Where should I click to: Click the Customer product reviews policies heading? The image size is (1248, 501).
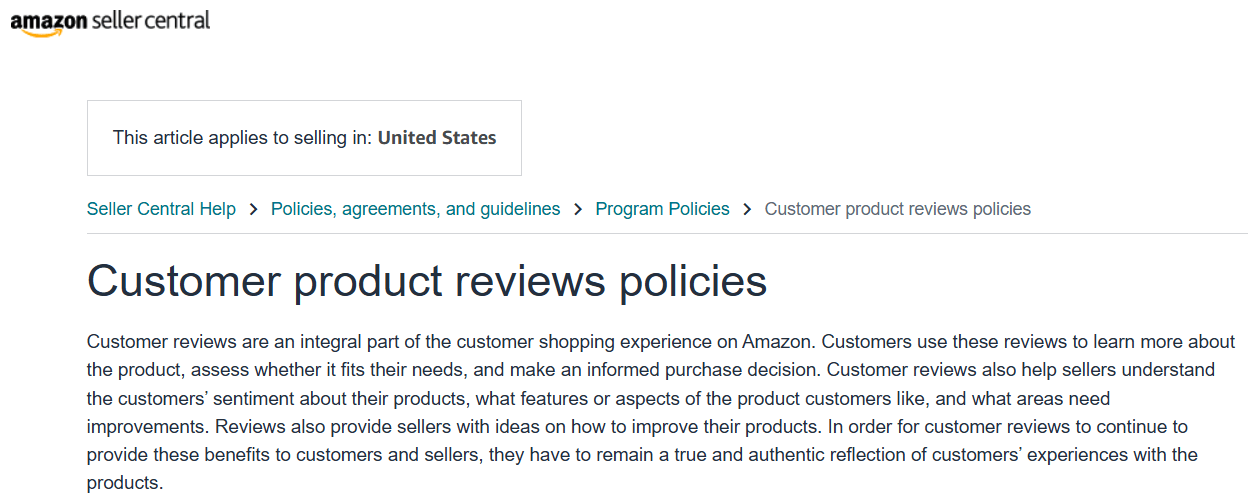(x=427, y=281)
